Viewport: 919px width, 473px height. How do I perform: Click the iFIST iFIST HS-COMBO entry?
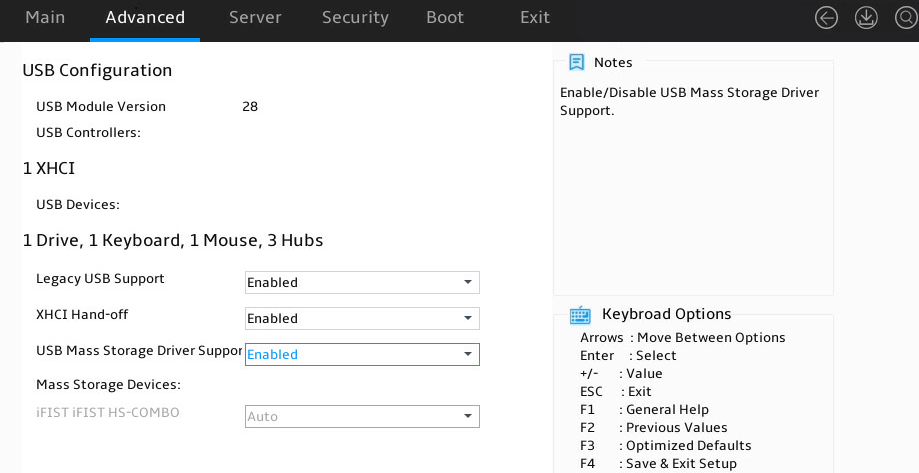tap(108, 412)
